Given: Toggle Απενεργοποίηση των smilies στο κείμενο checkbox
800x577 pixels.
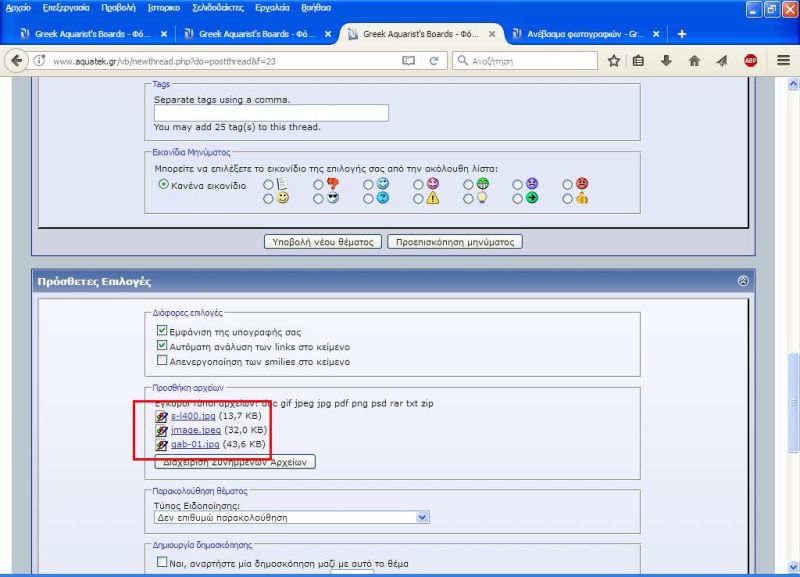Looking at the screenshot, I should point(163,361).
